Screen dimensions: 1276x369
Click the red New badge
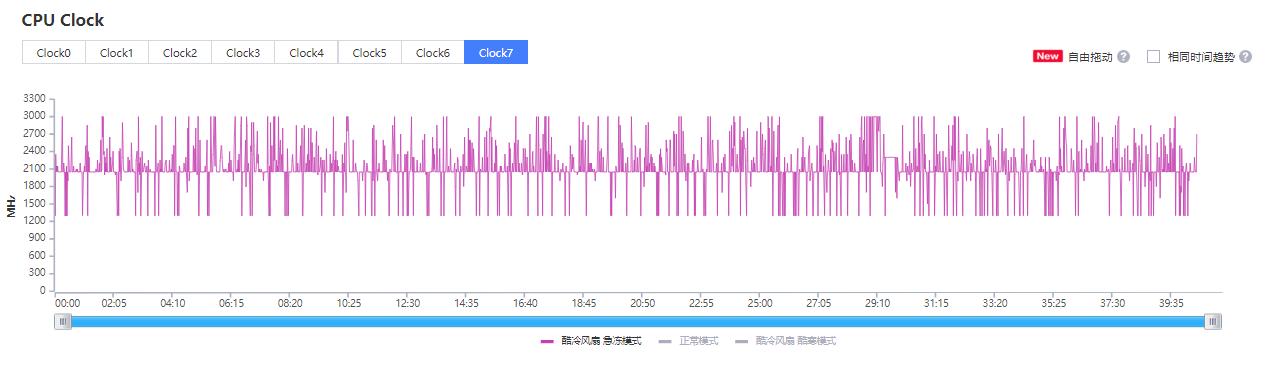point(1047,57)
